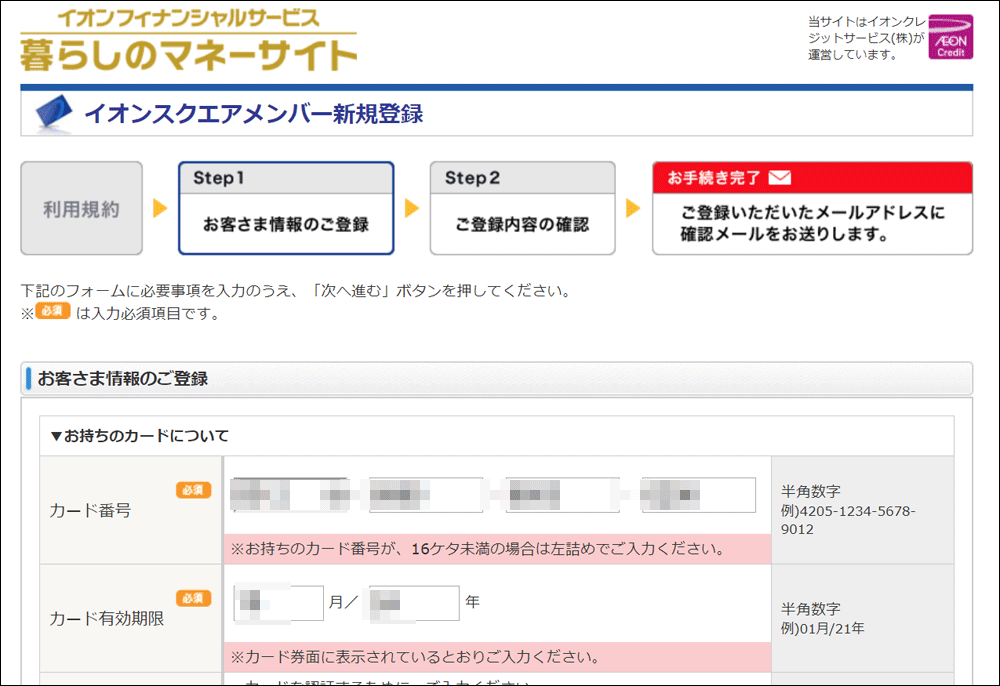Click the 半角数字 hint beside カード有効期限
Viewport: 1000px width, 686px height.
point(810,609)
